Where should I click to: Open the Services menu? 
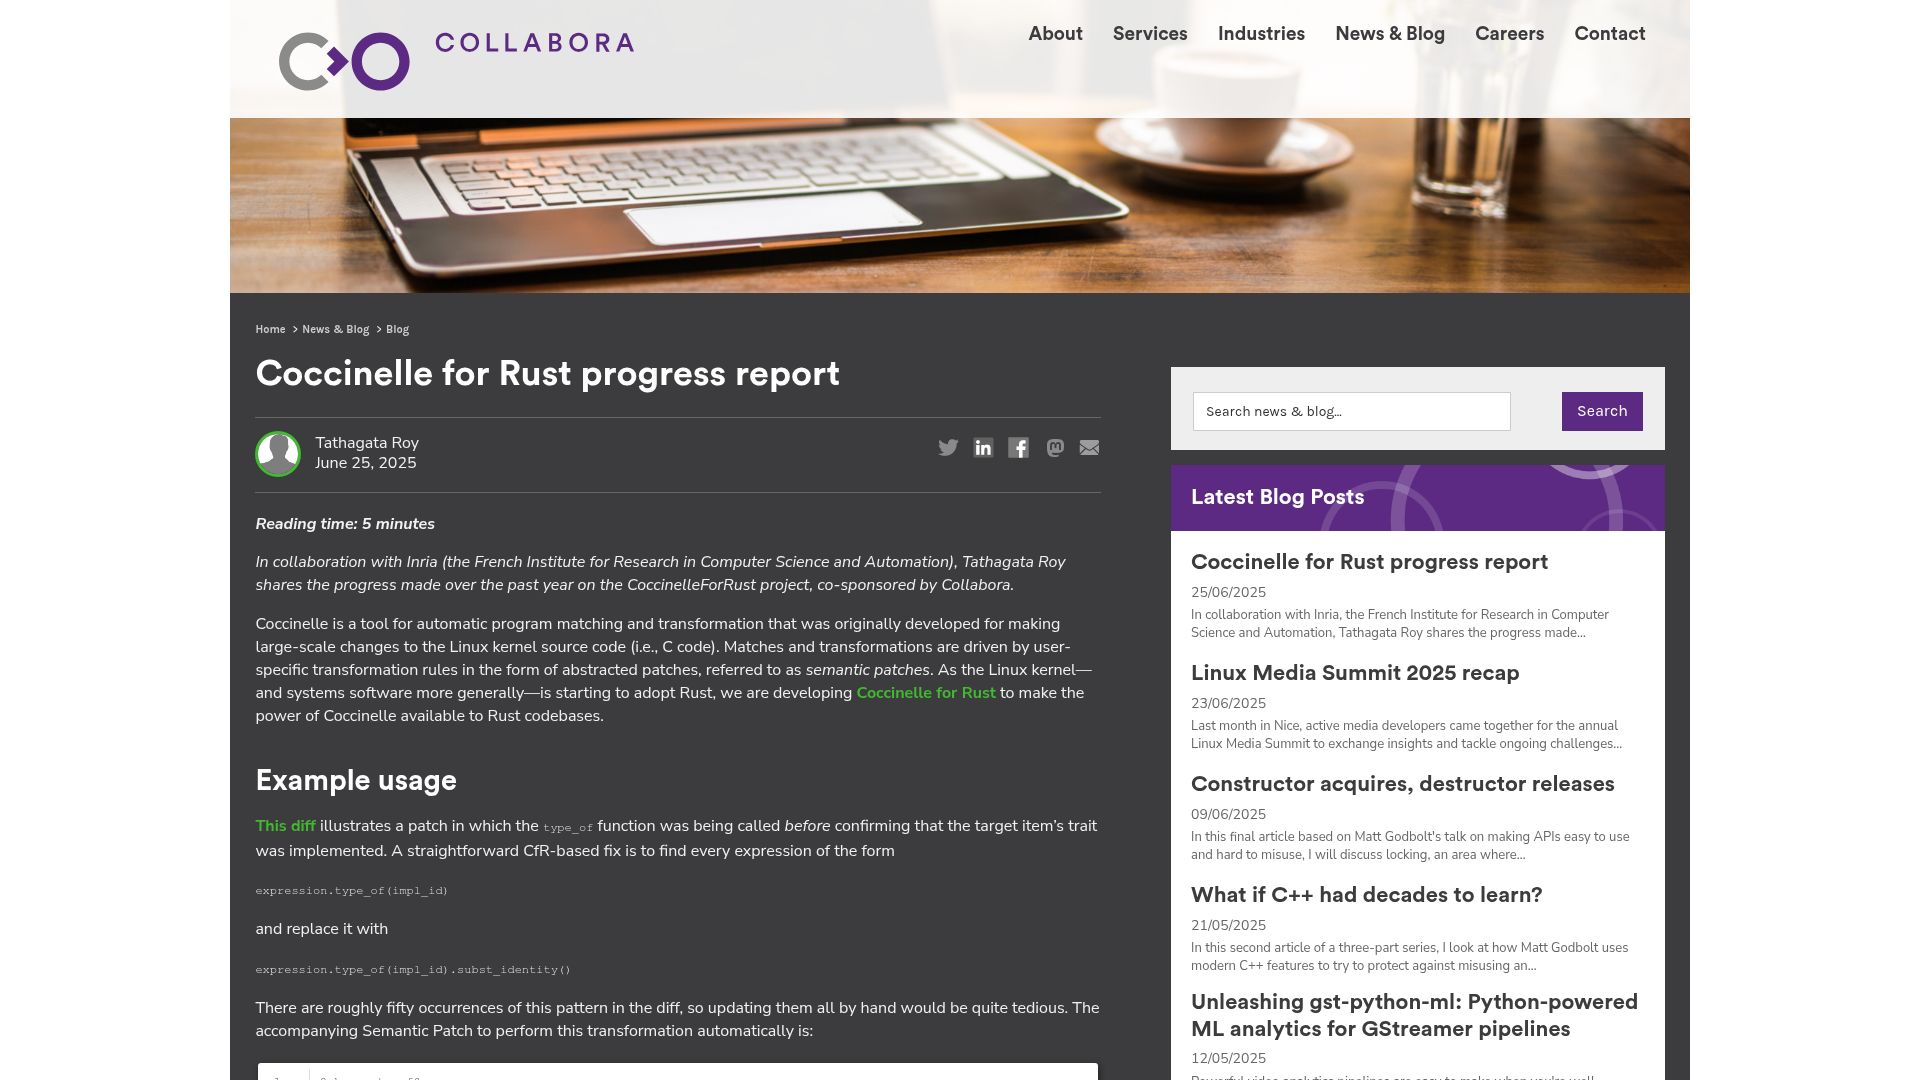[1150, 34]
